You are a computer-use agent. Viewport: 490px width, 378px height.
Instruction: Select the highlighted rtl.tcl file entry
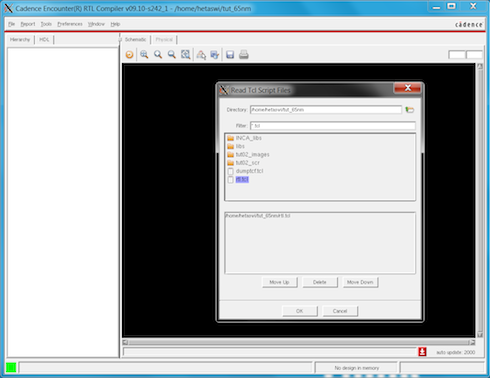click(242, 179)
